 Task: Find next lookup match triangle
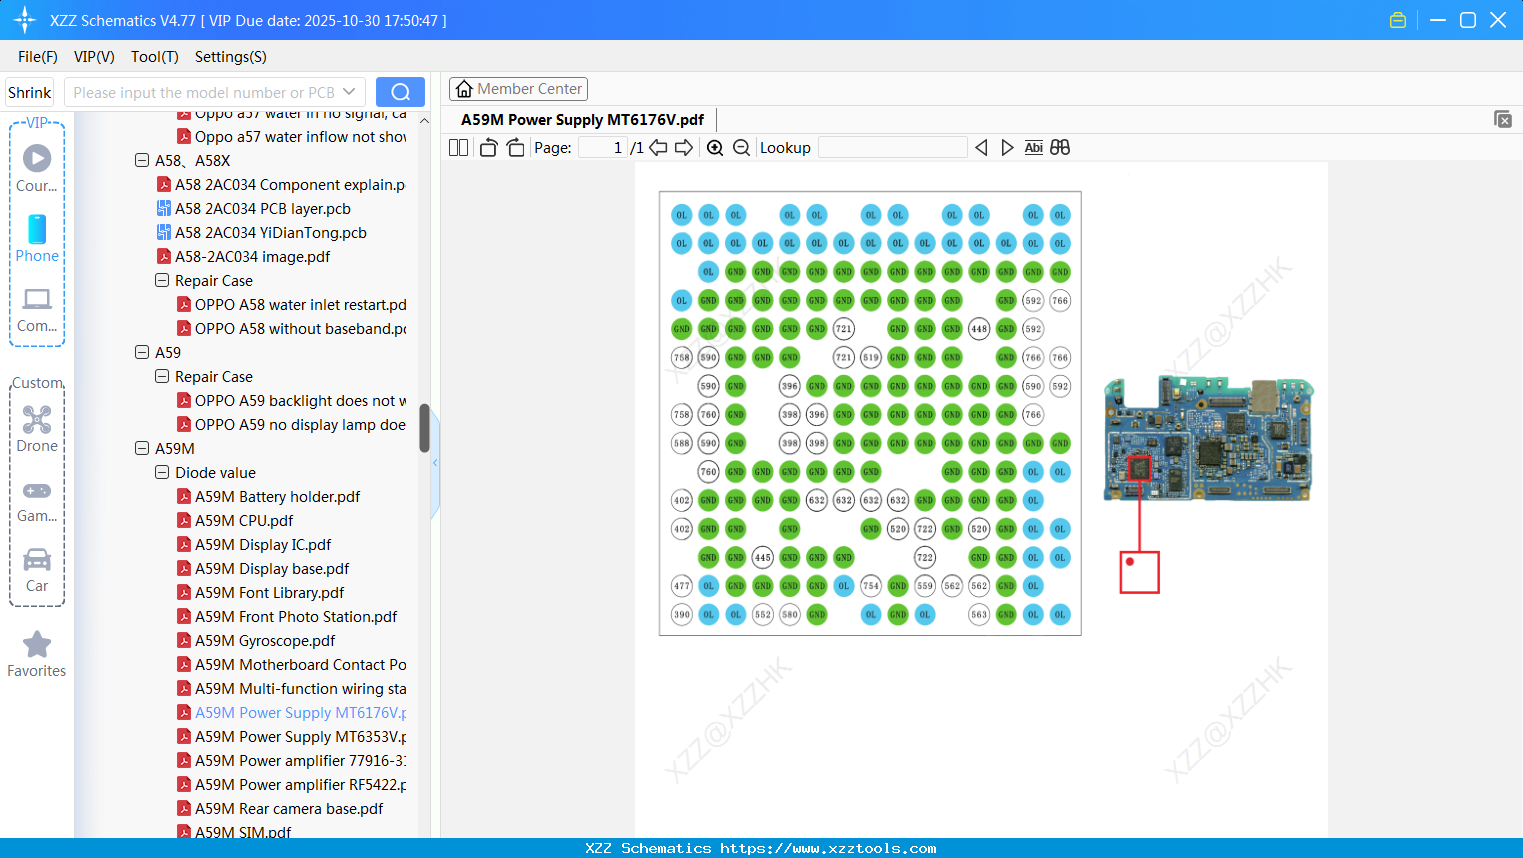1007,148
